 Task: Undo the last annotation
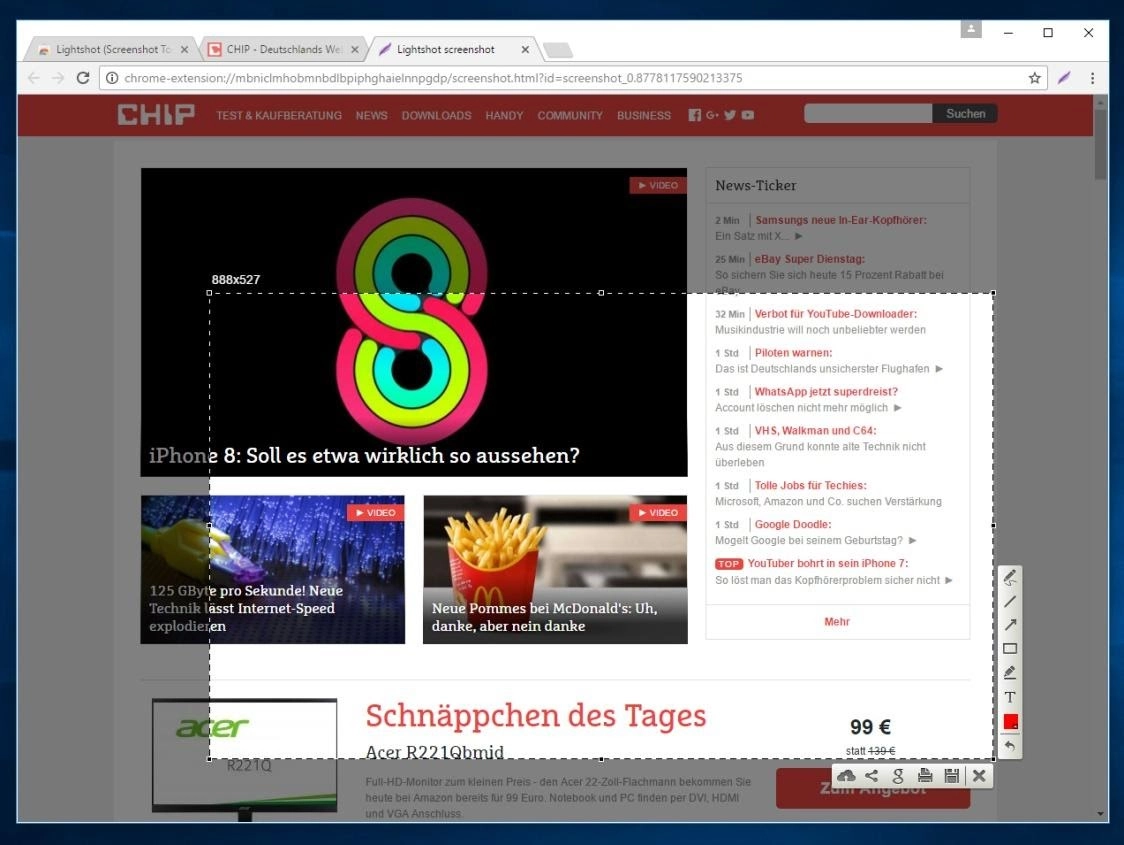pyautogui.click(x=1010, y=746)
